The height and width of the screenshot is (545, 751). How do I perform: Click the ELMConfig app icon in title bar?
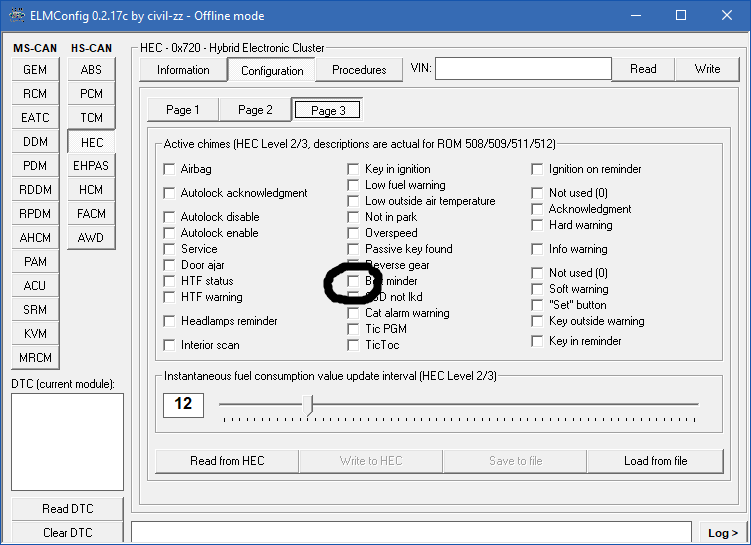(x=16, y=15)
